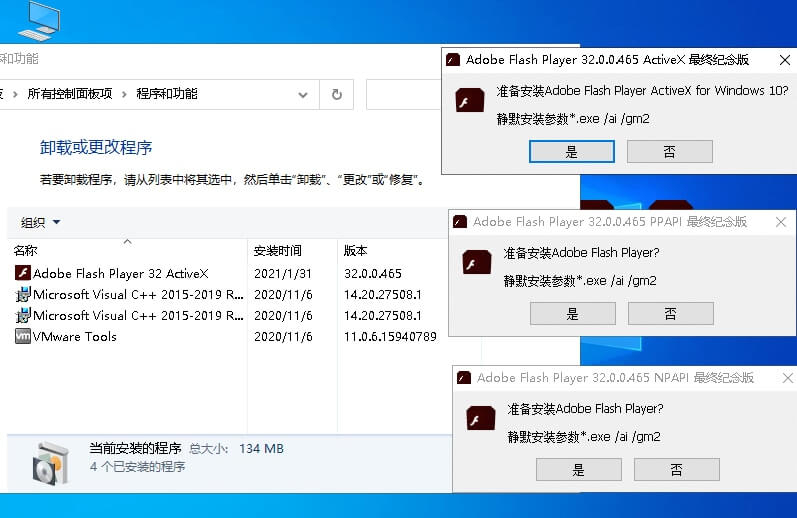Expand the 程序和功能 breadcrumb chevron
The width and height of the screenshot is (797, 518).
(125, 94)
